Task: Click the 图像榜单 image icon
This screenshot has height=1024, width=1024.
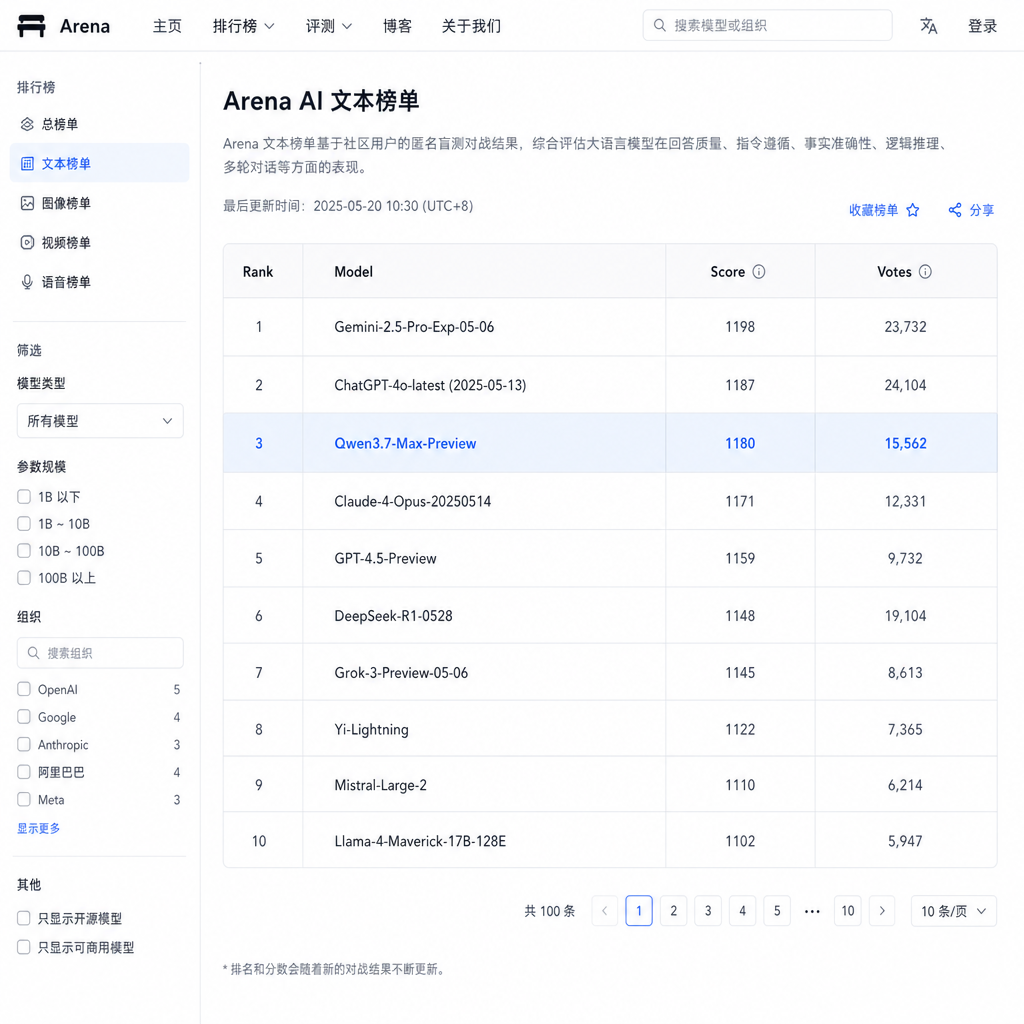Action: click(x=27, y=203)
